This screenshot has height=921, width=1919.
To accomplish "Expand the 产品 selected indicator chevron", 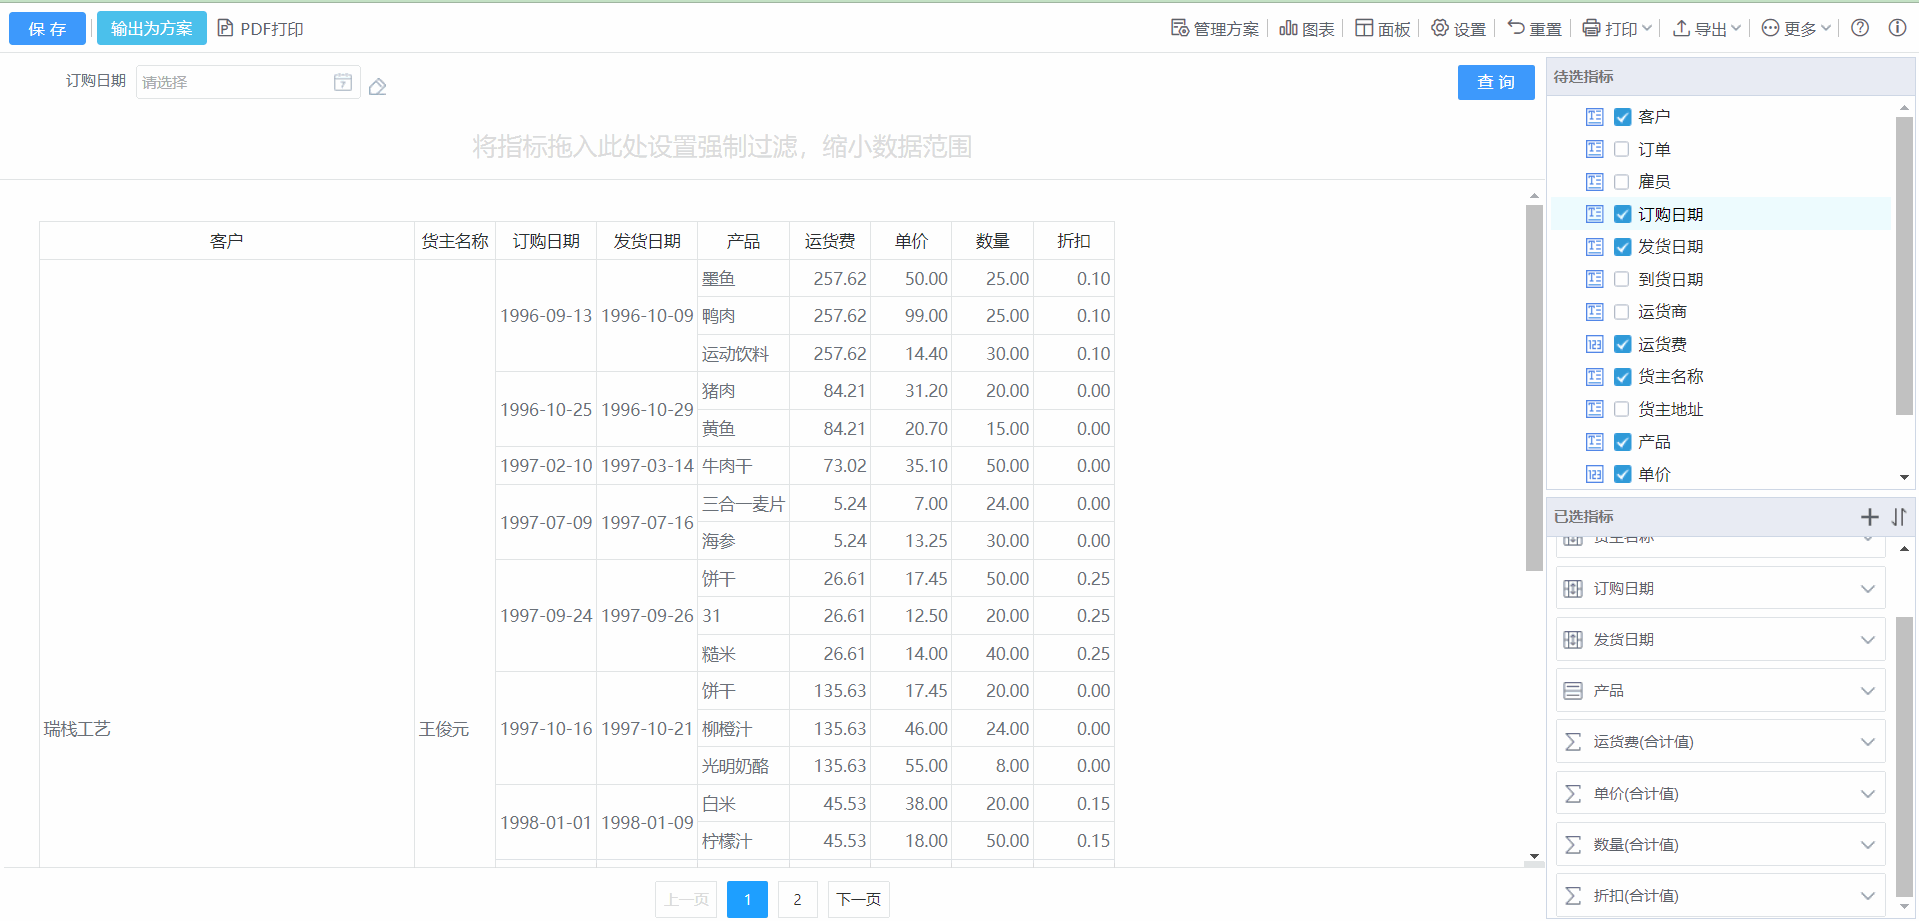I will point(1867,691).
